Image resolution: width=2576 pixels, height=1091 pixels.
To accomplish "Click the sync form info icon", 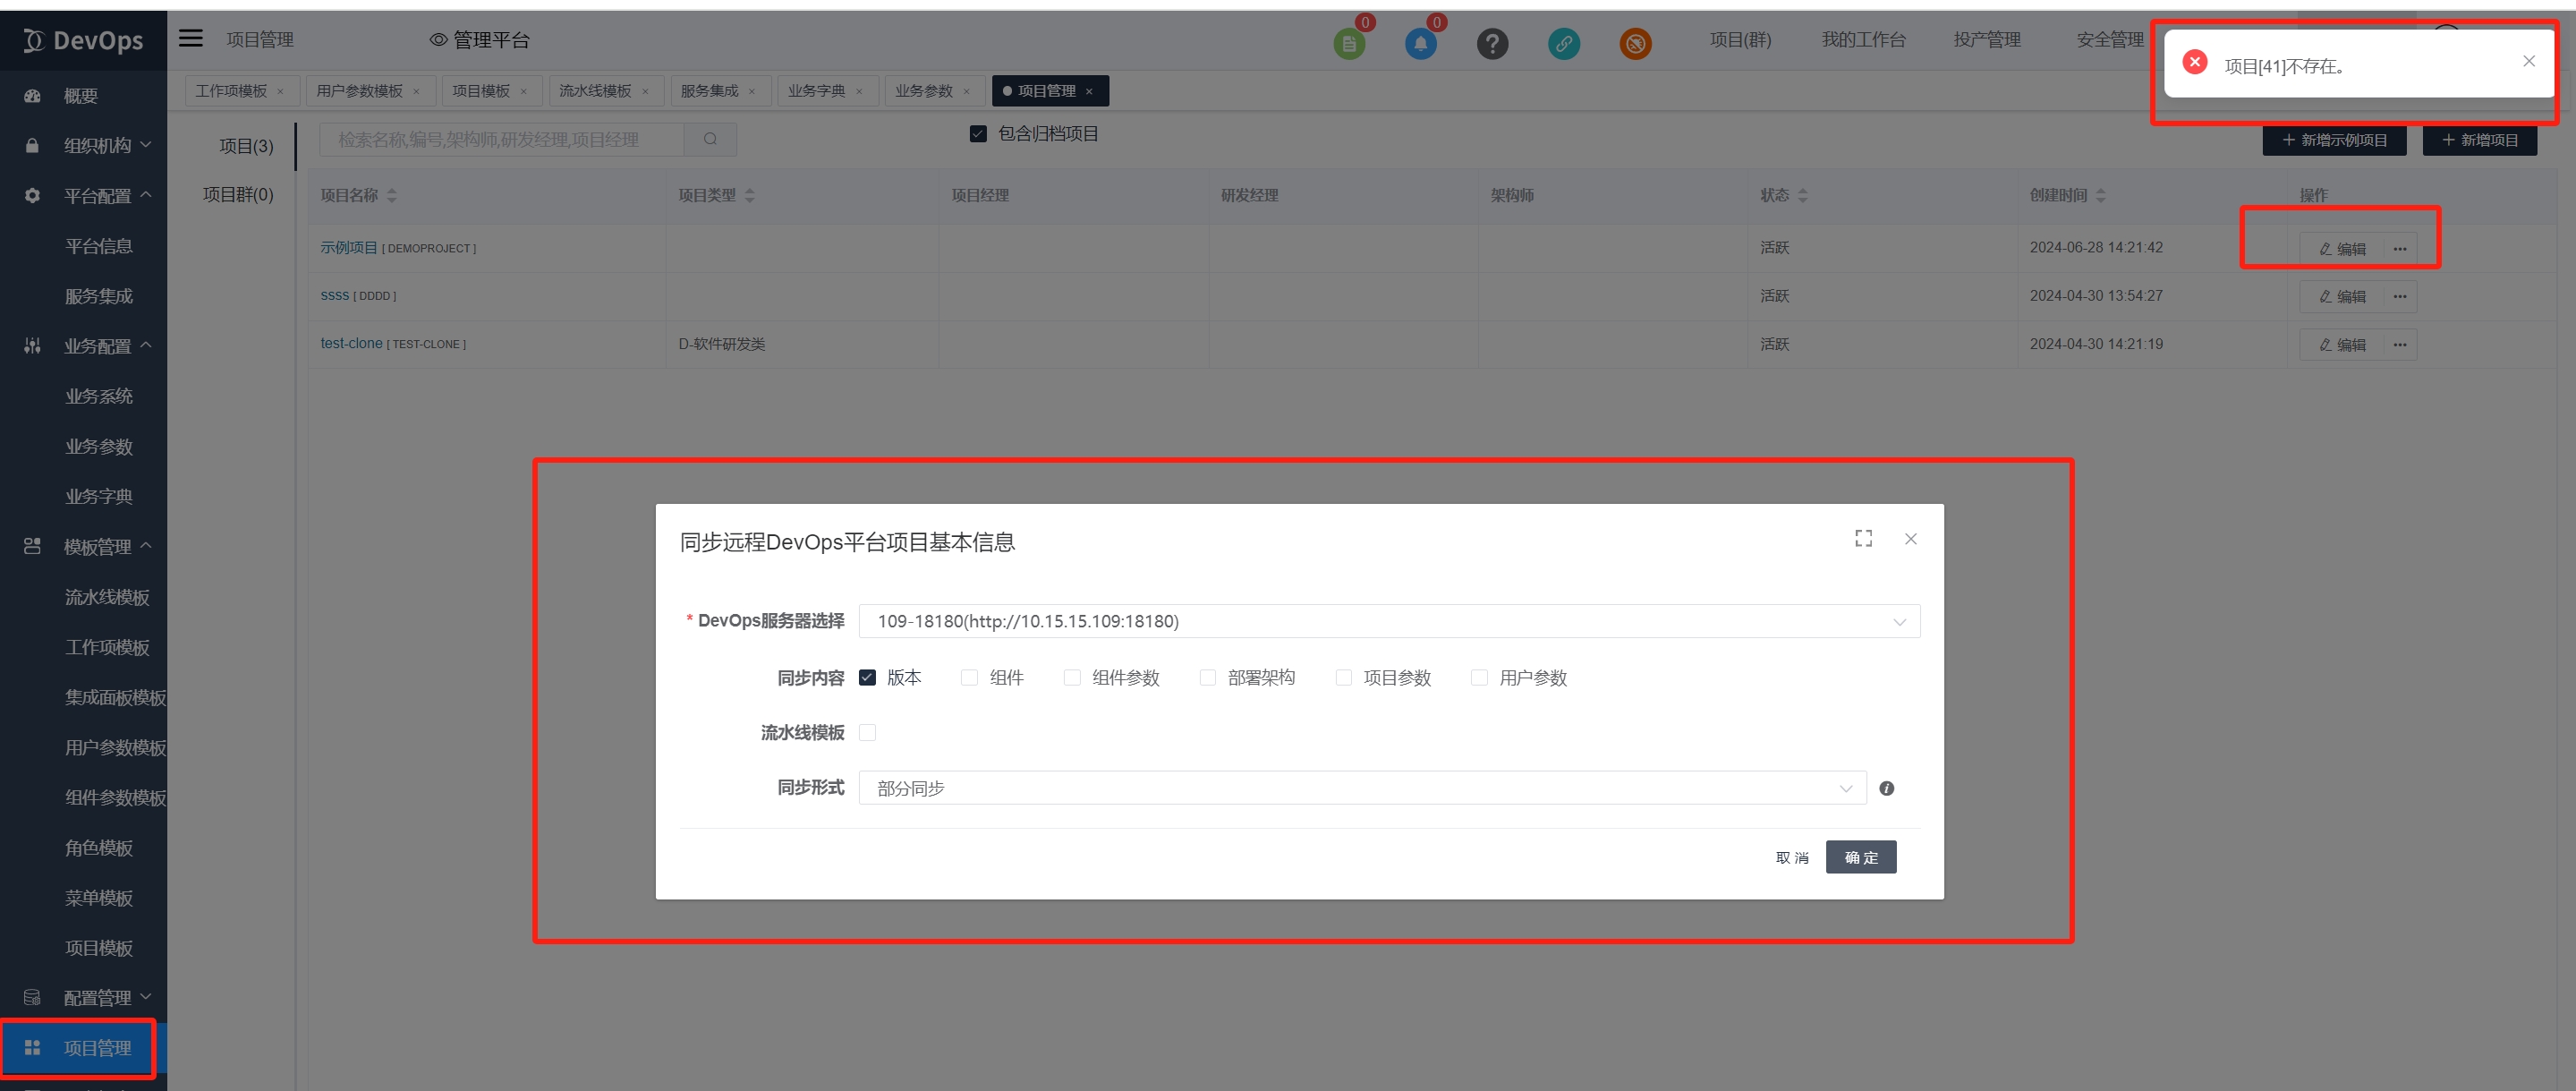I will (1886, 788).
